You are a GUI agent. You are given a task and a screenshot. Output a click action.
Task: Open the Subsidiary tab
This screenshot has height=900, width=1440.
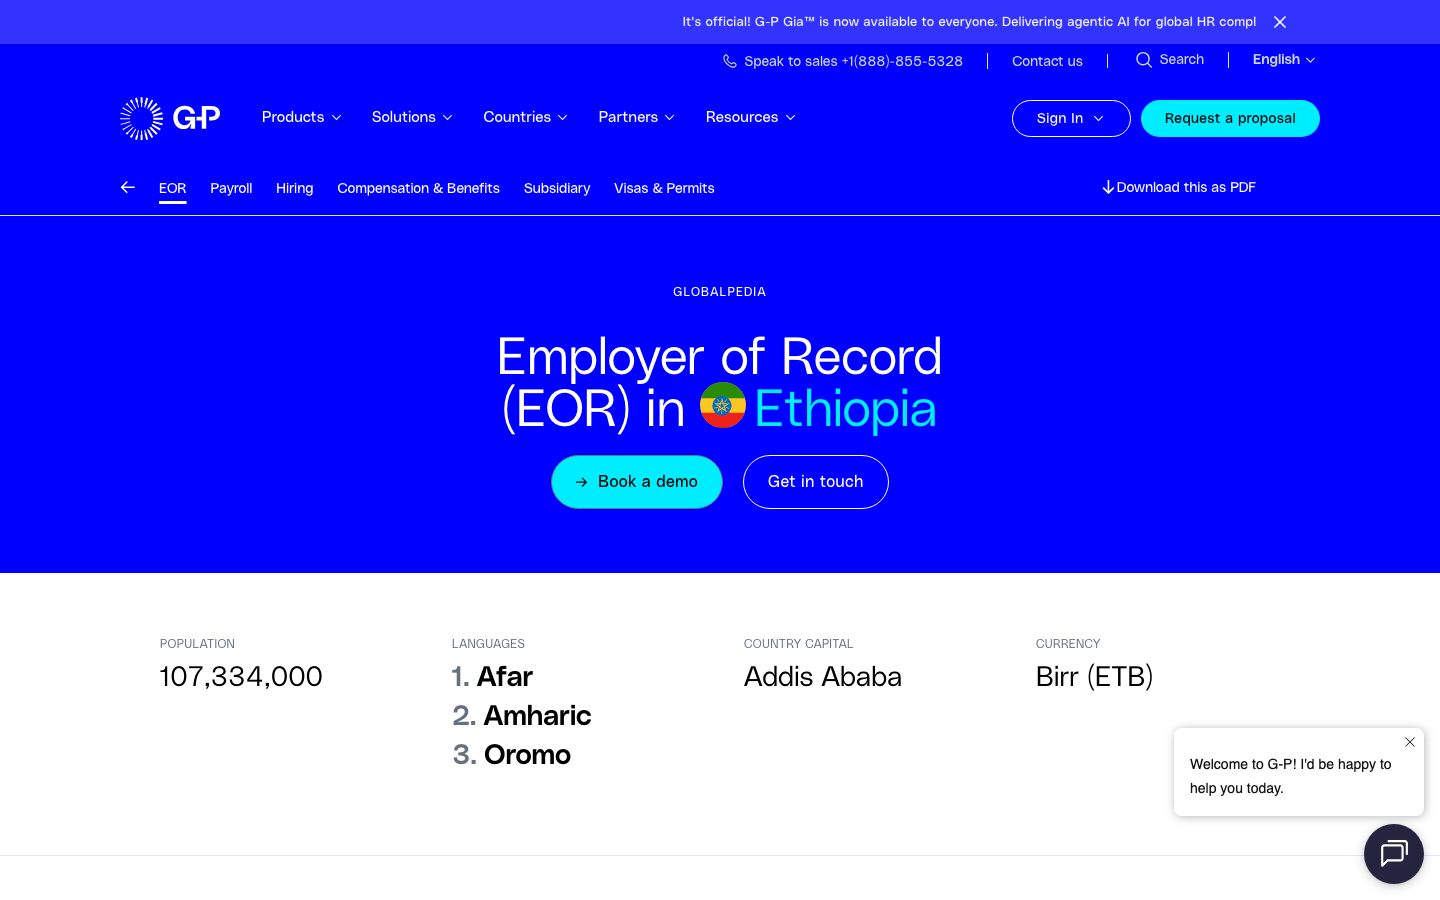[557, 188]
